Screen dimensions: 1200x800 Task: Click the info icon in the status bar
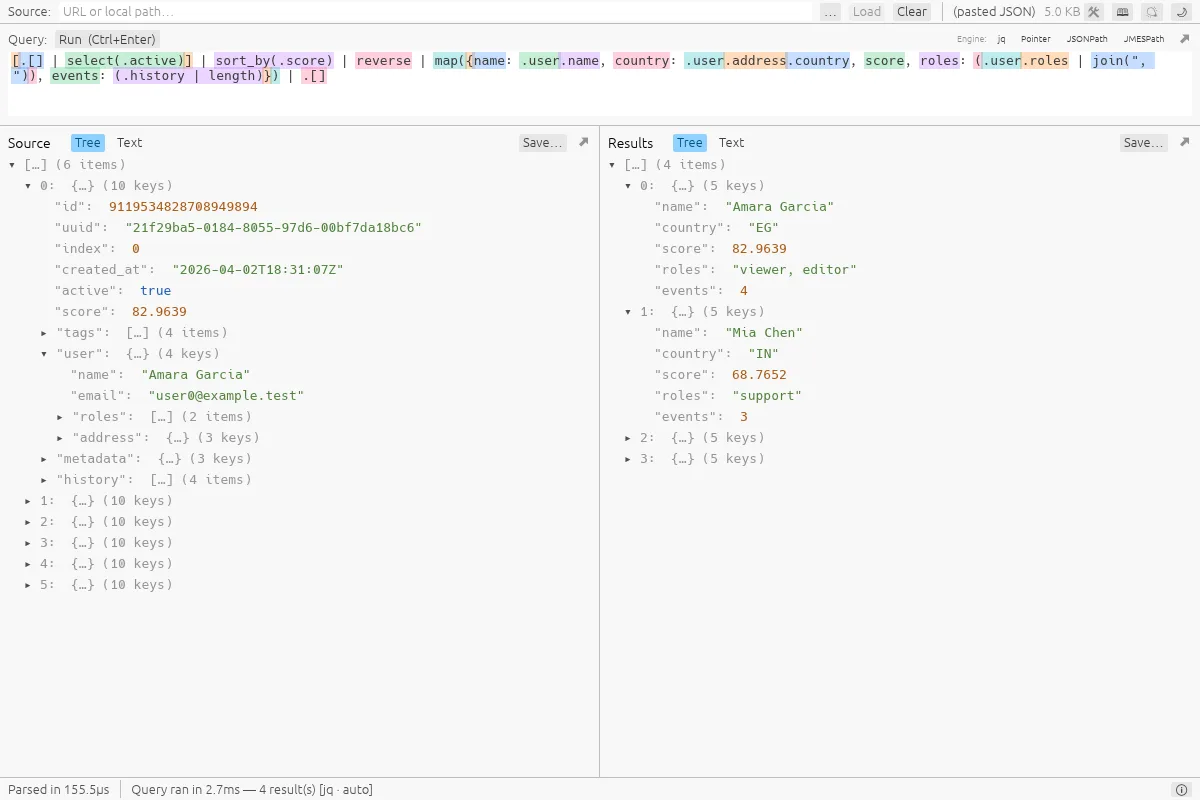[x=1180, y=790]
